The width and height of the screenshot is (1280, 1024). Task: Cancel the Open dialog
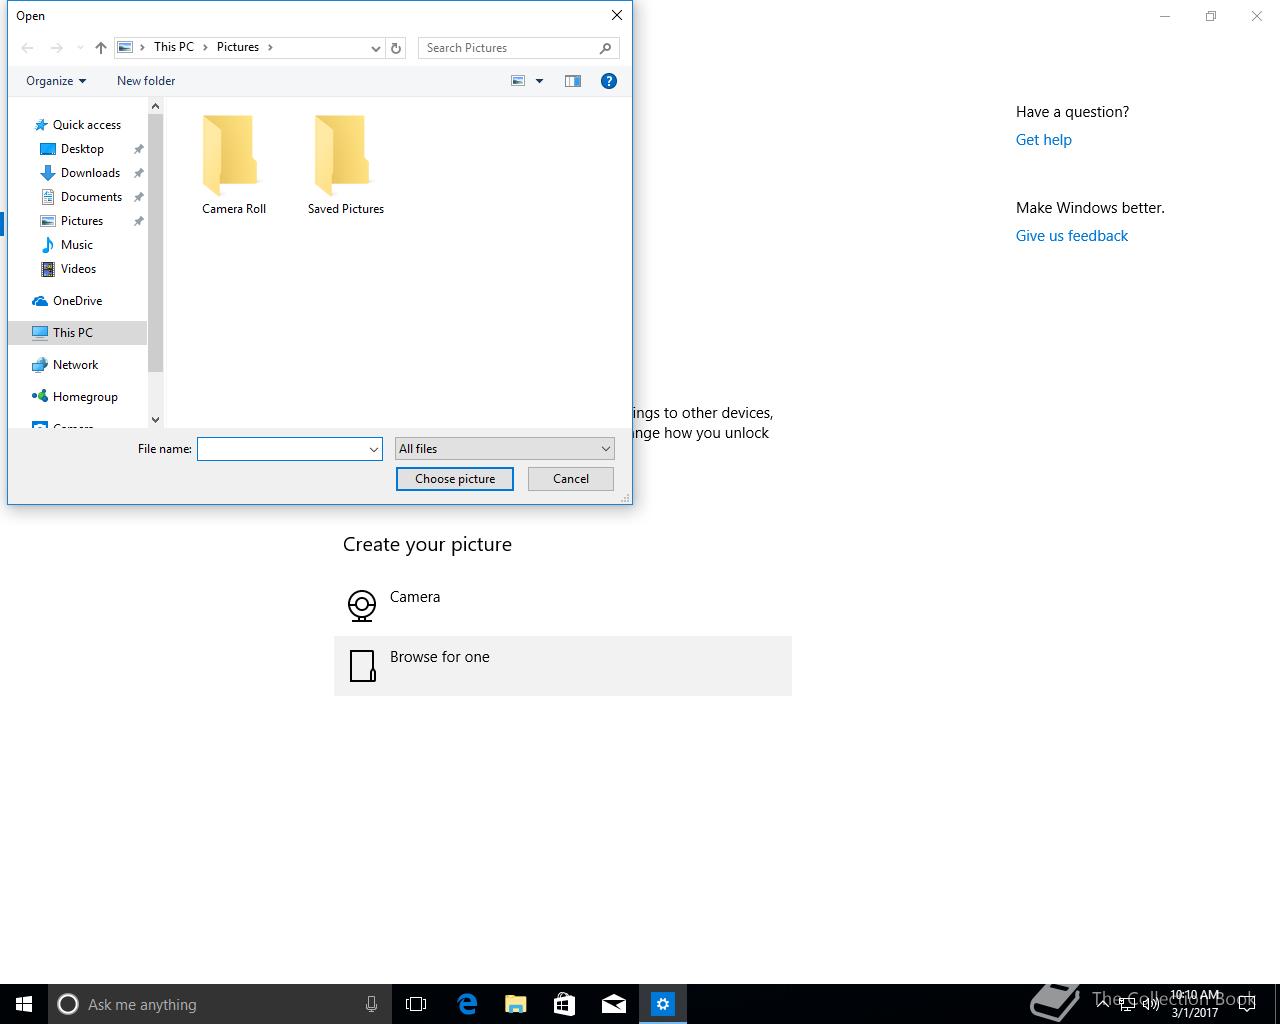[x=571, y=479]
